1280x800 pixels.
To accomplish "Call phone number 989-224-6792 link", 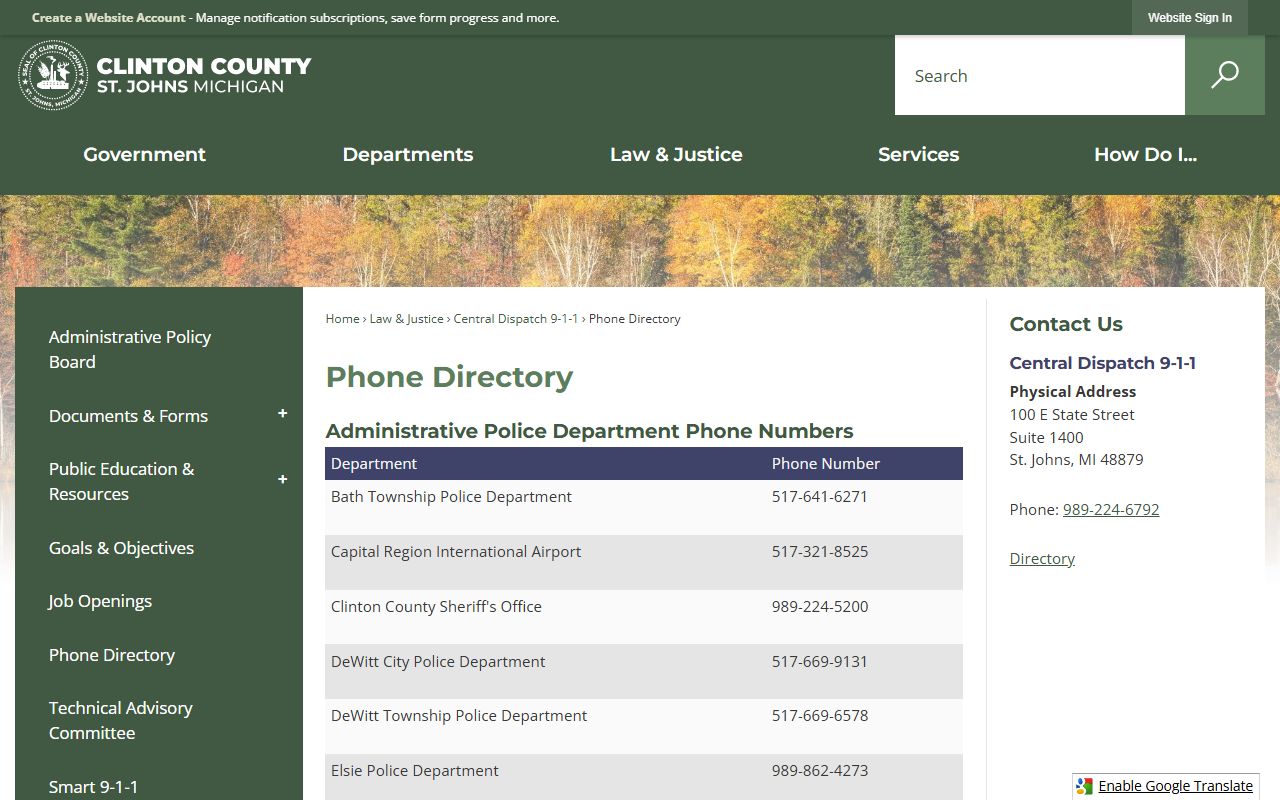I will coord(1111,509).
